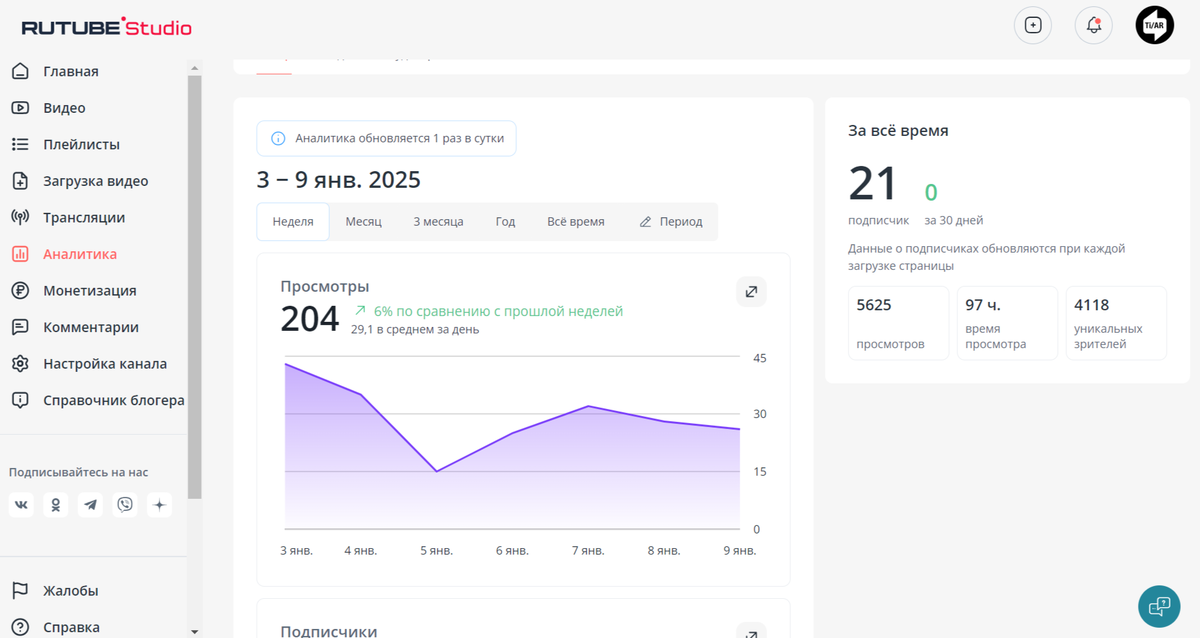
Task: Expand the Просмотры chart fullscreen
Action: (x=751, y=292)
